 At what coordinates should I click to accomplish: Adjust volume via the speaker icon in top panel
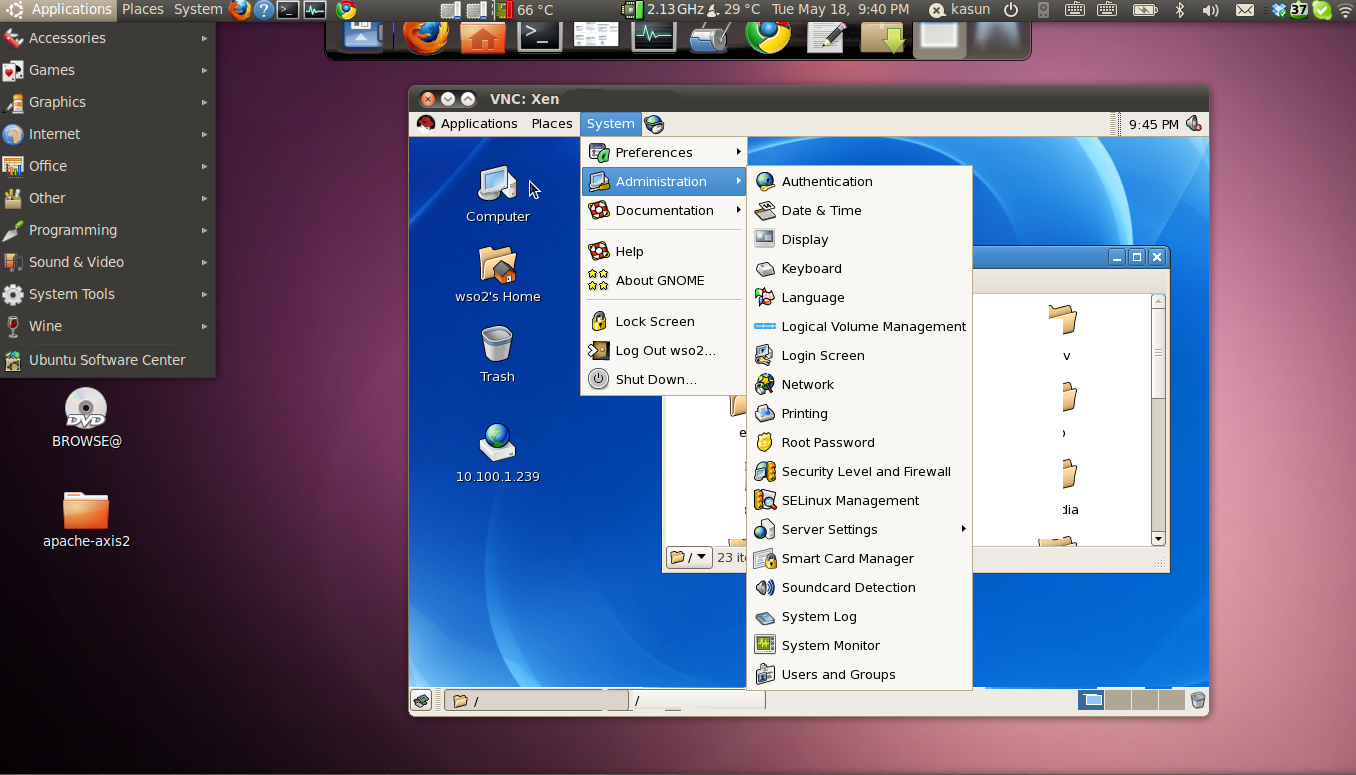click(x=1210, y=10)
